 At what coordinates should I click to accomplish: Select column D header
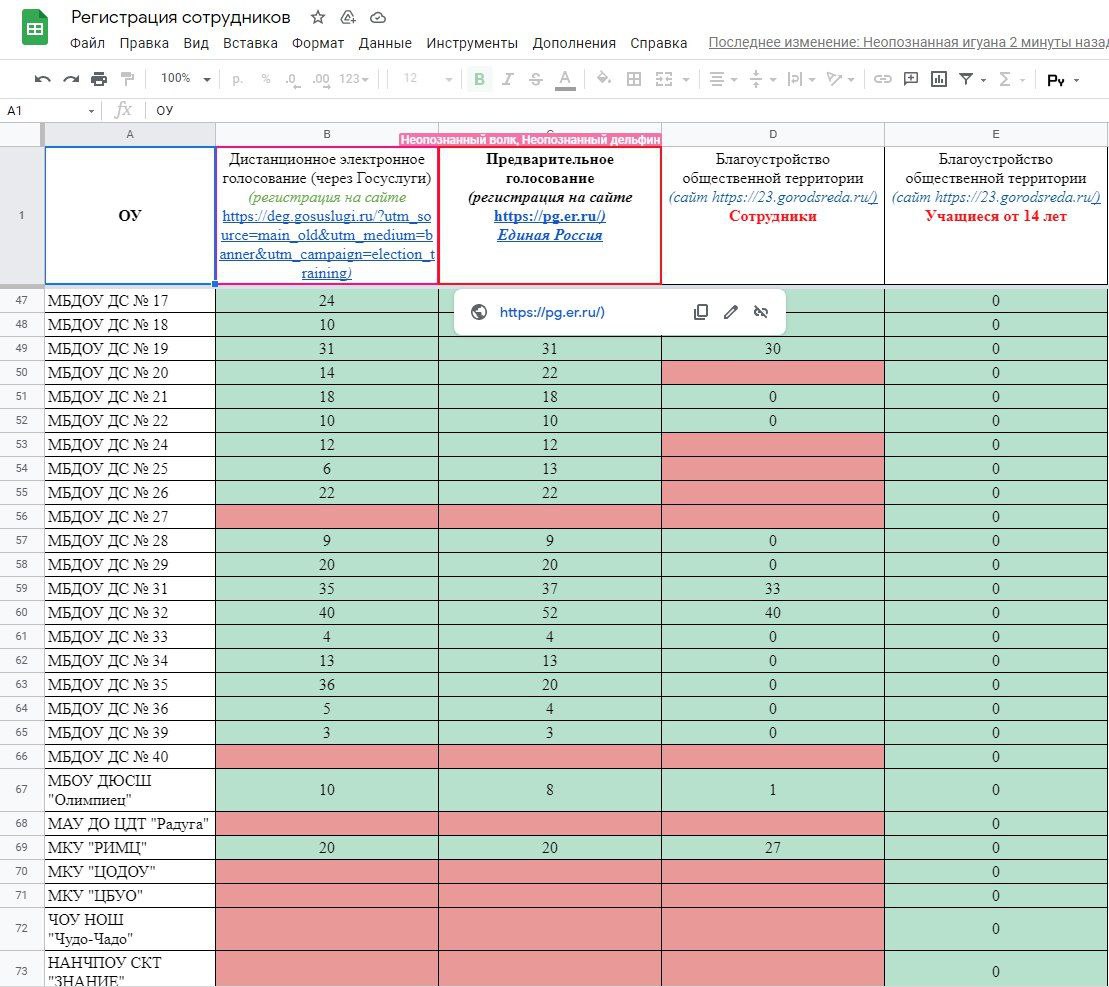click(772, 134)
